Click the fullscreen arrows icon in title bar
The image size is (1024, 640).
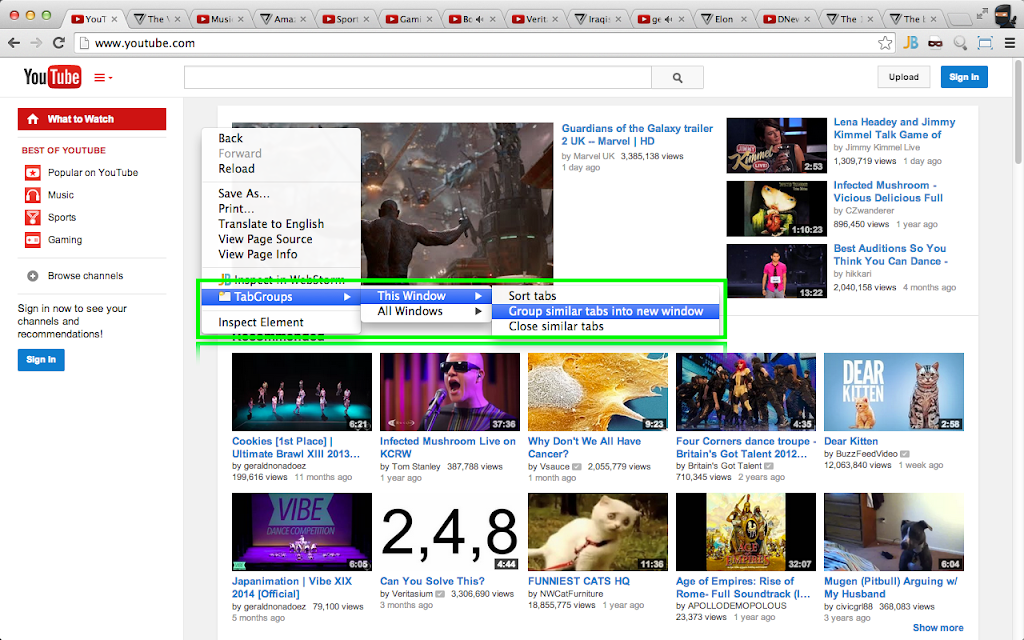click(x=982, y=14)
